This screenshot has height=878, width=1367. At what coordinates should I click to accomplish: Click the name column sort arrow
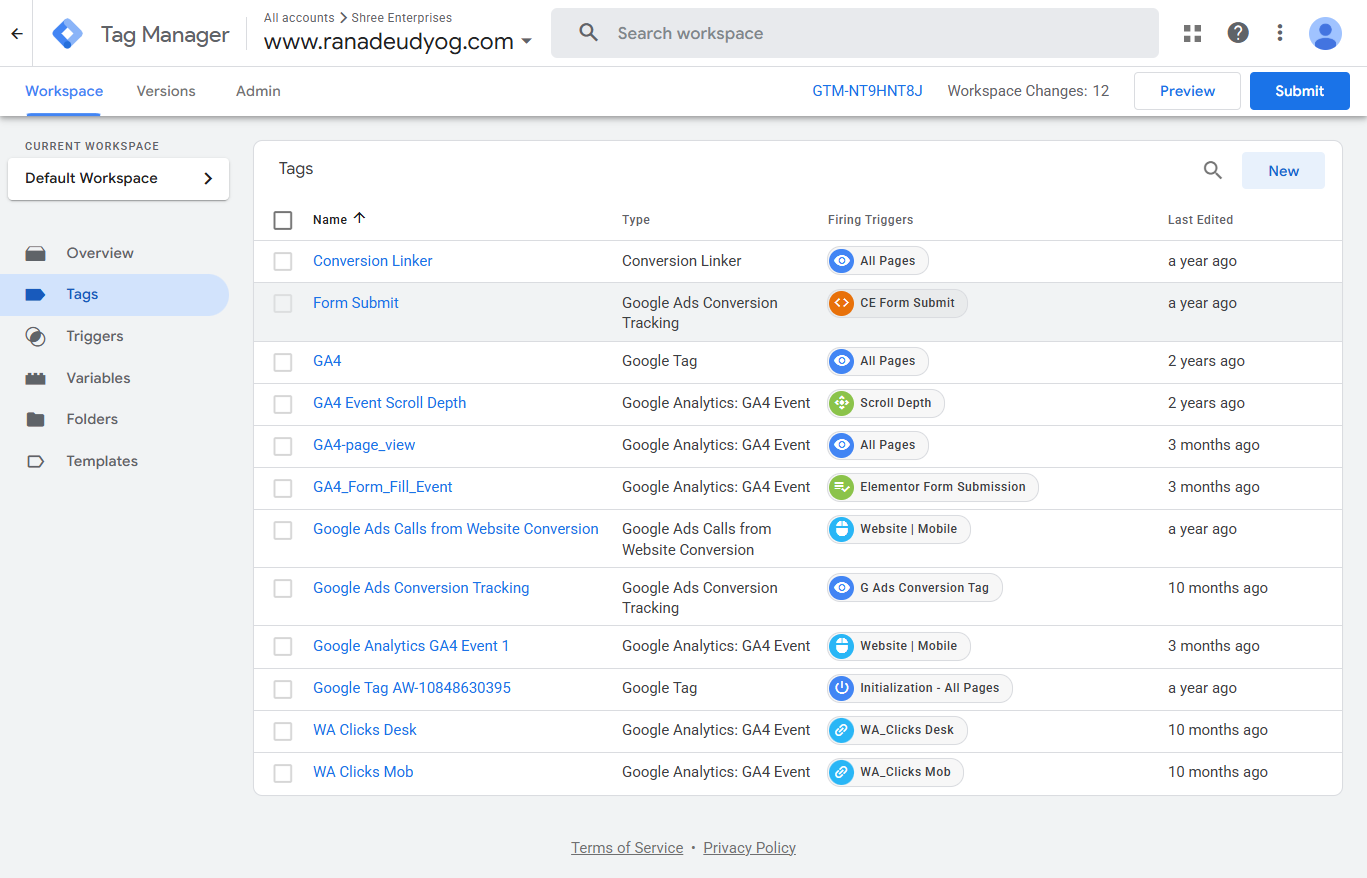[360, 219]
